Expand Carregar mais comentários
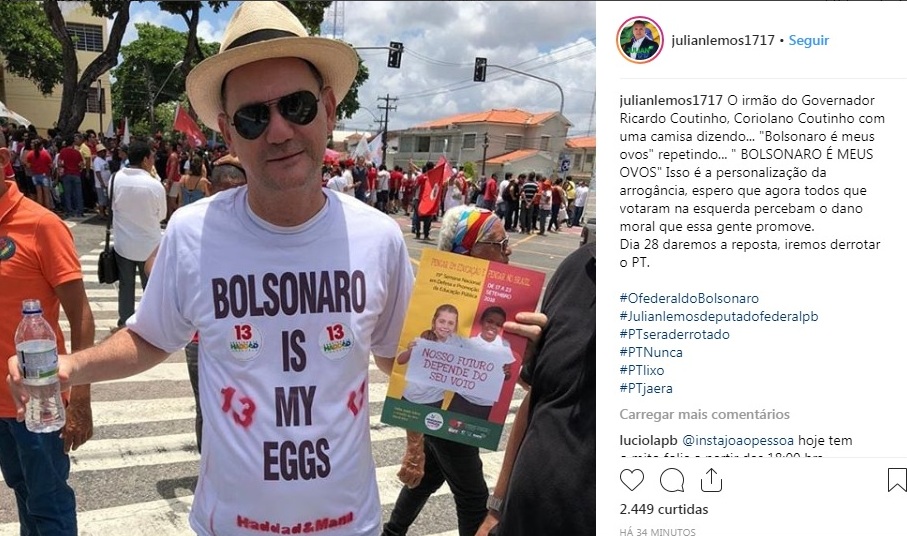The height and width of the screenshot is (536, 907). pyautogui.click(x=705, y=415)
